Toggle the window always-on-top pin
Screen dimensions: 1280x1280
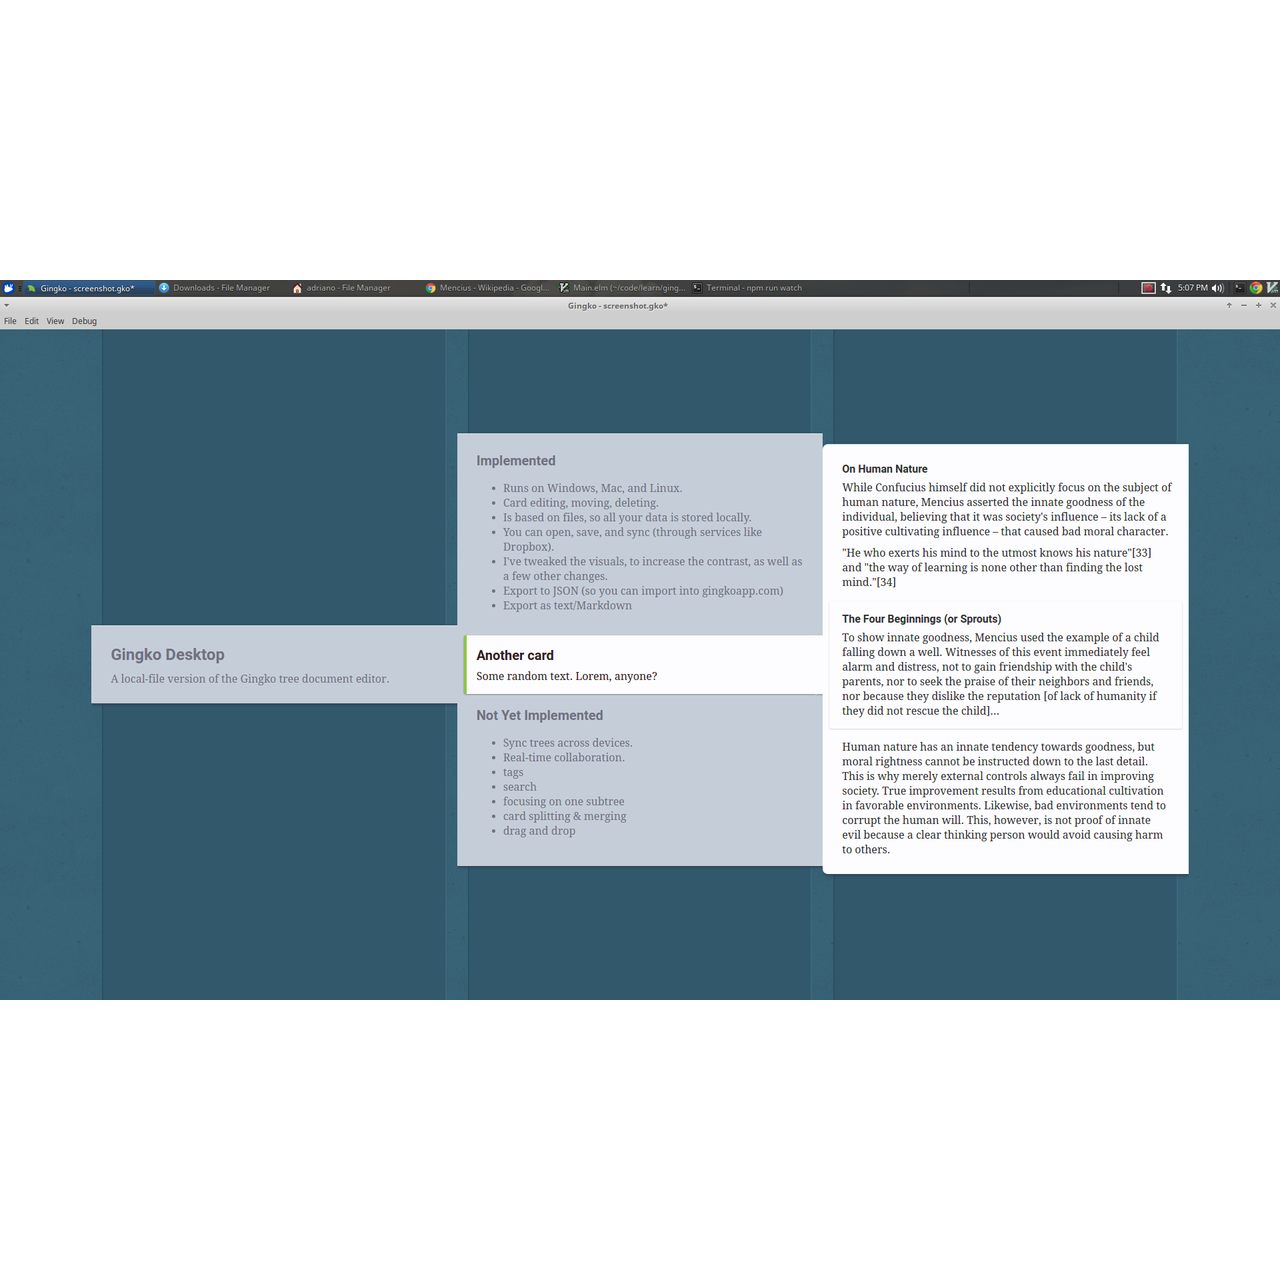point(1229,305)
